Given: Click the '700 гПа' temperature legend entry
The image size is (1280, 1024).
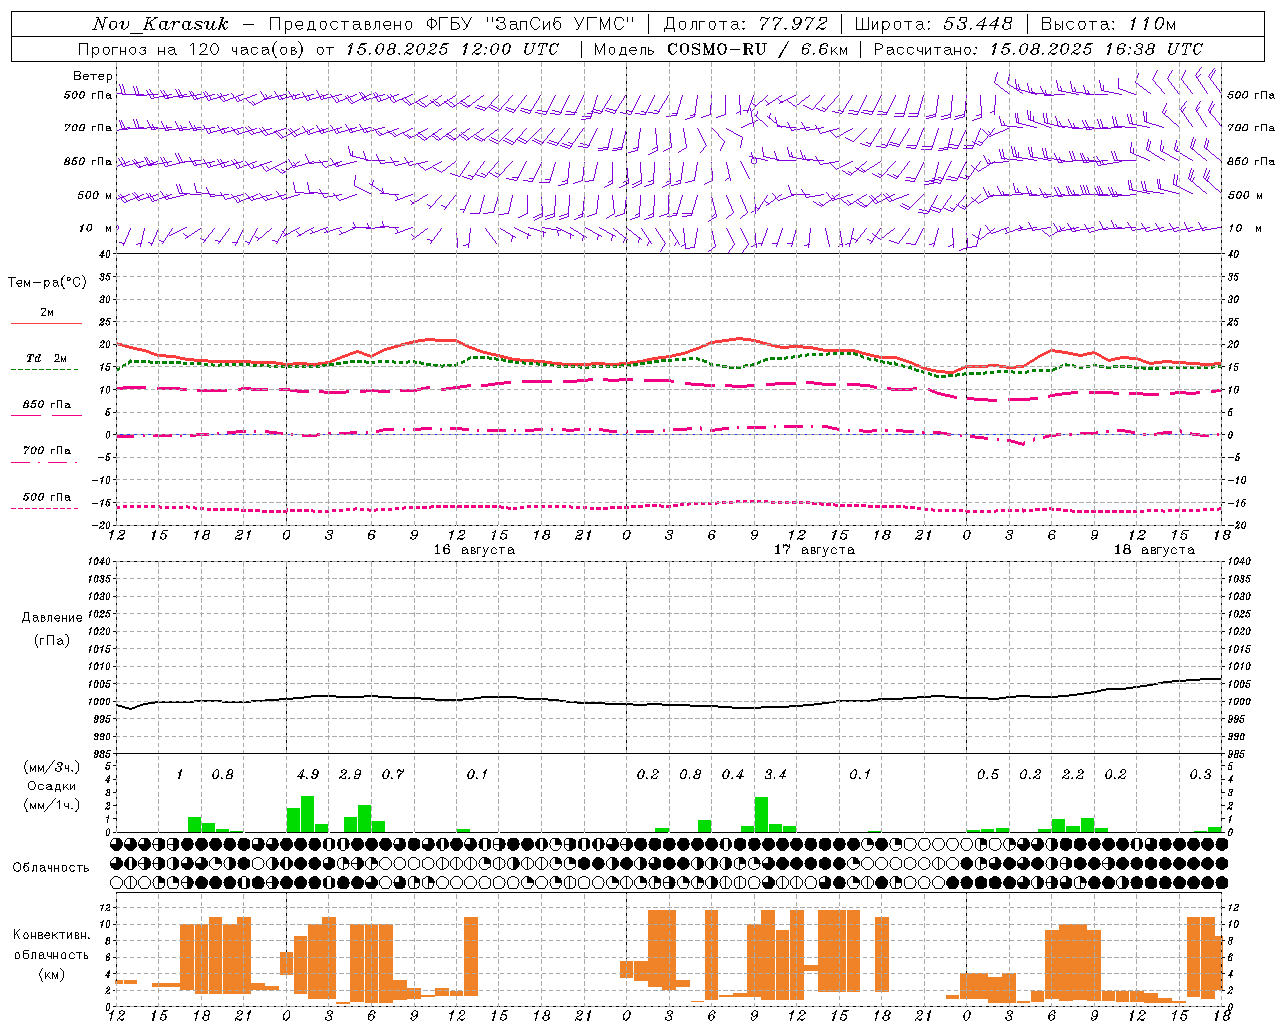Looking at the screenshot, I should click(x=47, y=451).
